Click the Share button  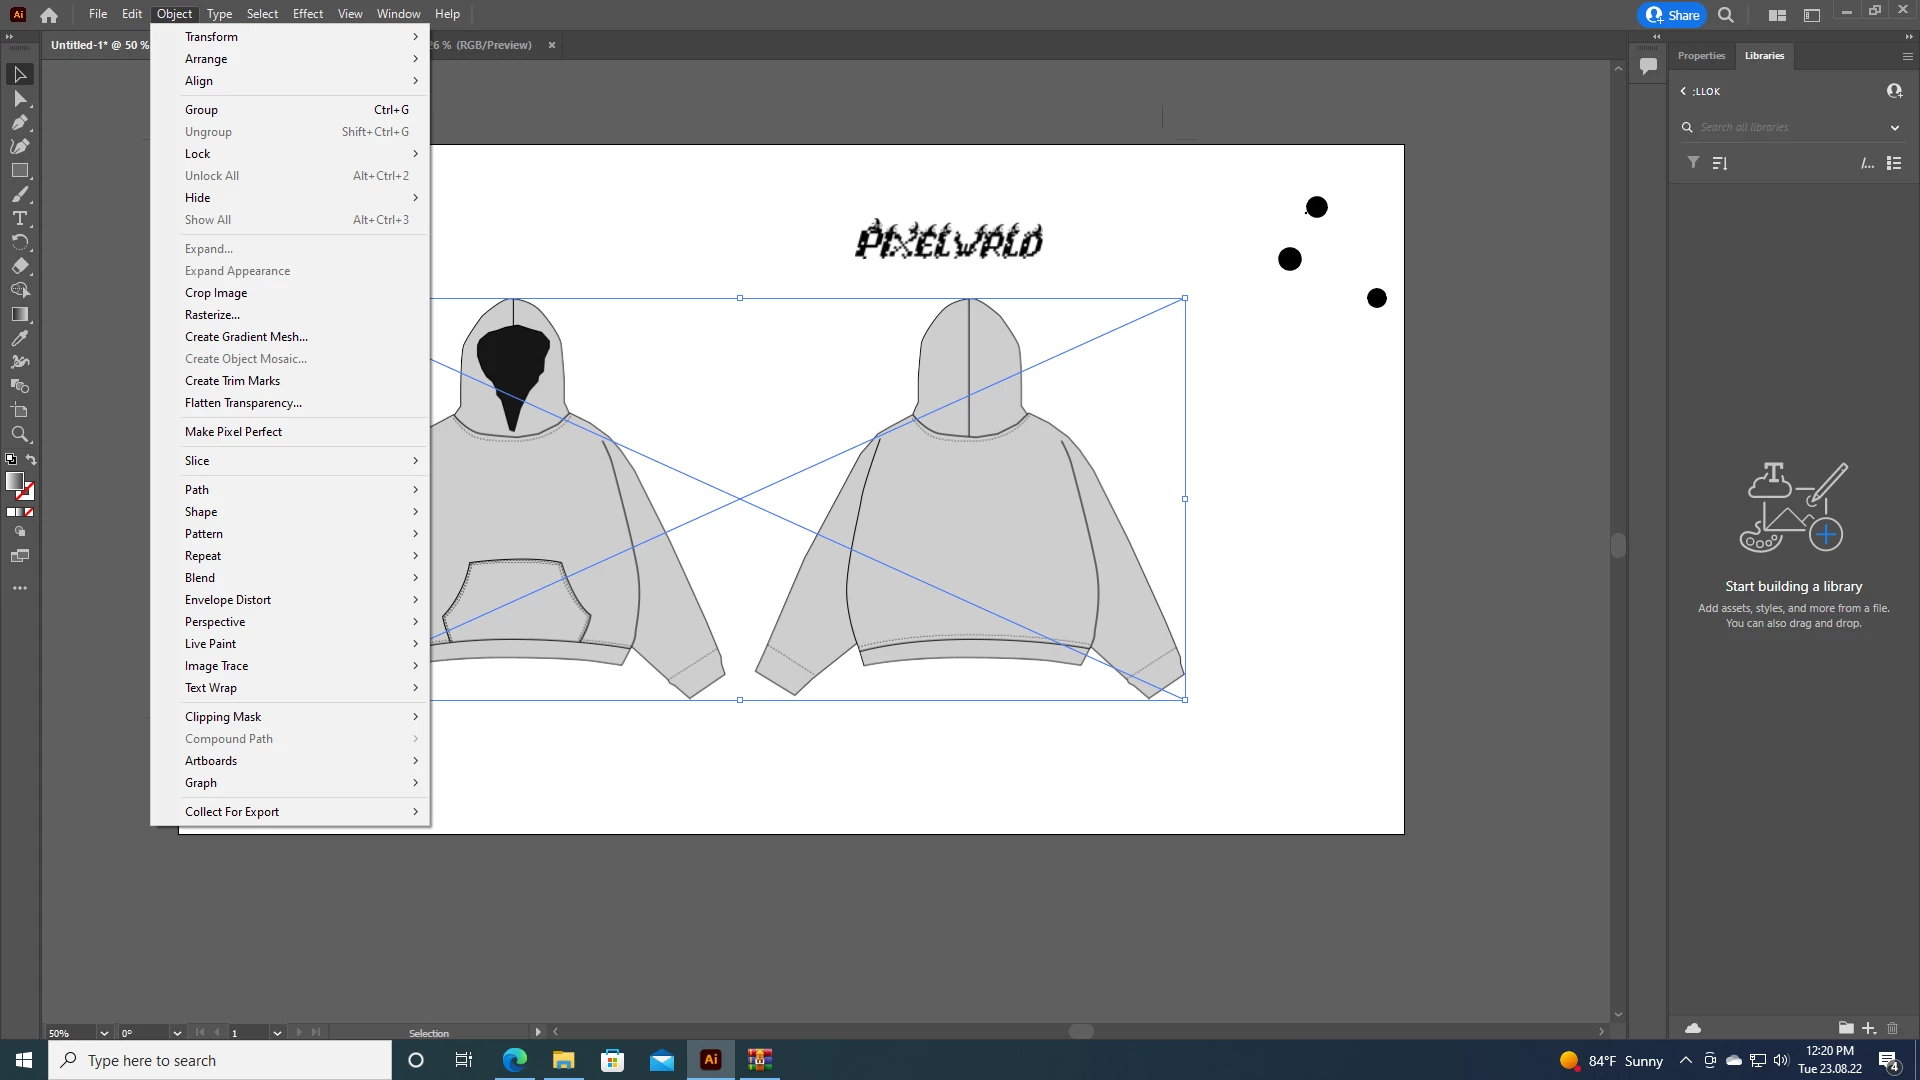coord(1673,15)
